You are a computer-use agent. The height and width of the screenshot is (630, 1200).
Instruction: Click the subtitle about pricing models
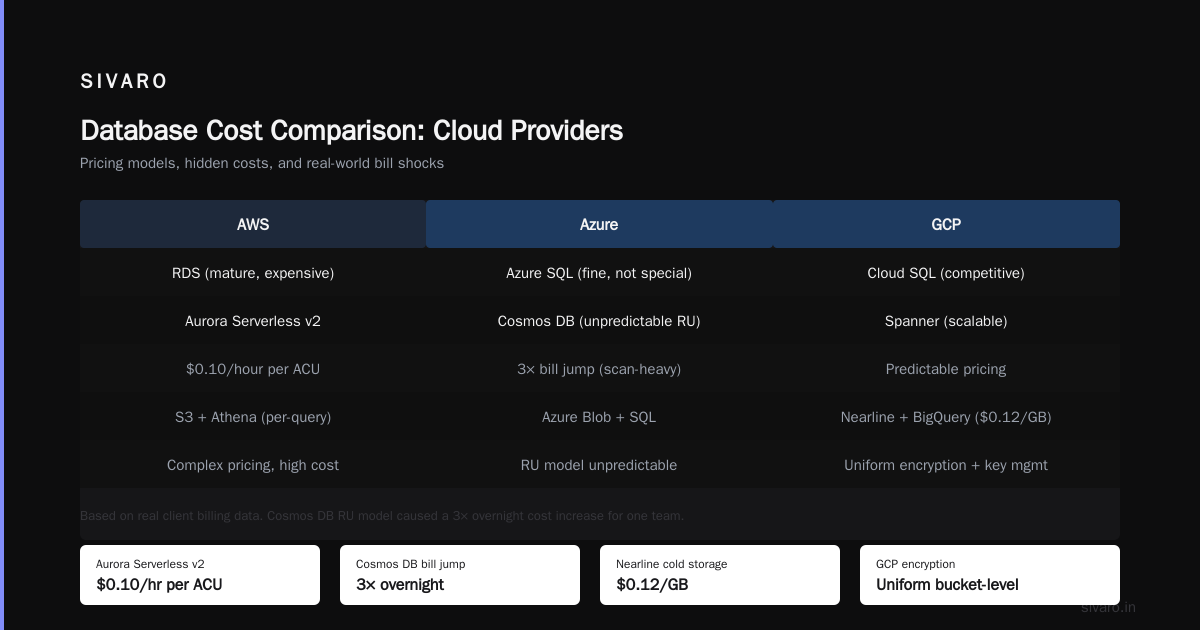[x=262, y=163]
